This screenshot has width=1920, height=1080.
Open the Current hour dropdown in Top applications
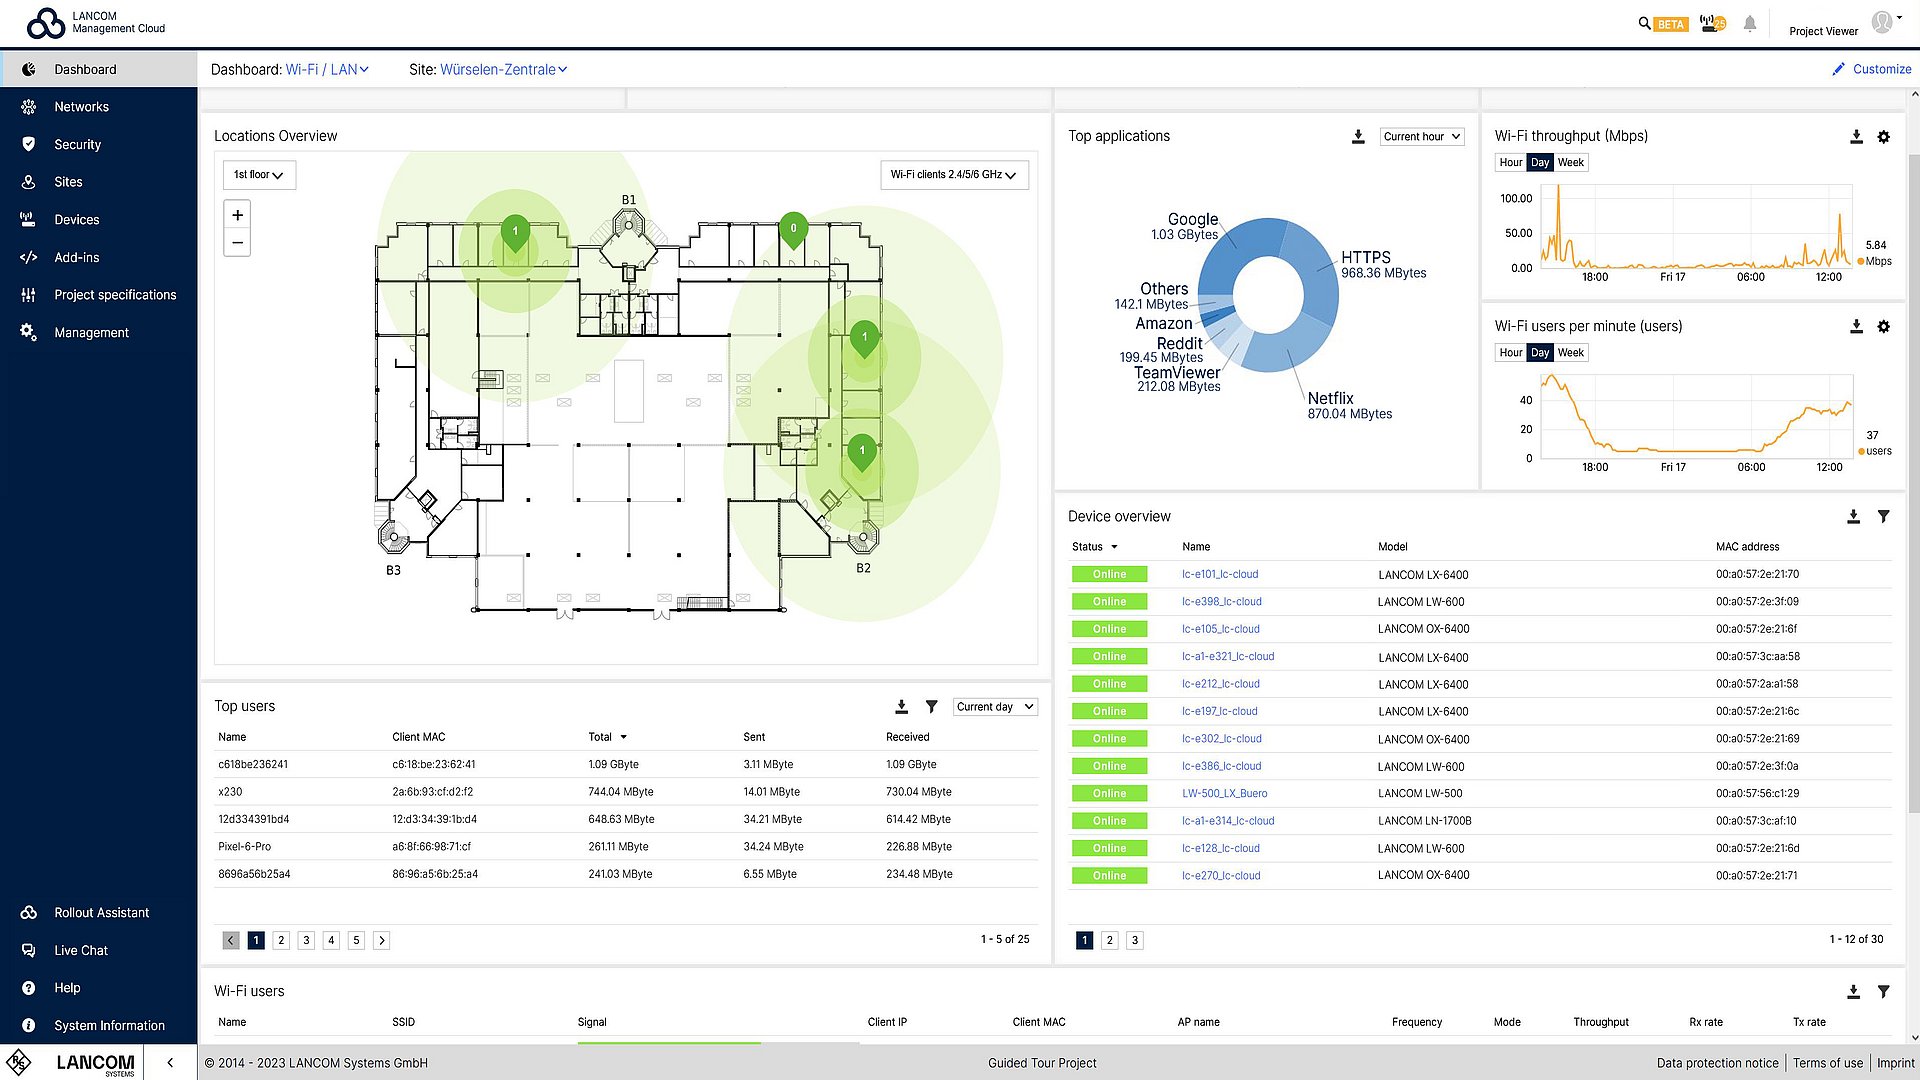[1421, 136]
